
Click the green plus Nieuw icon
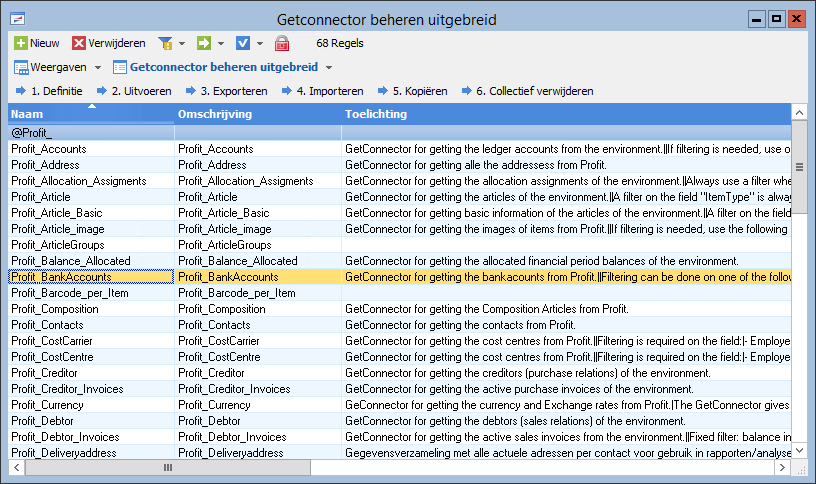21,43
